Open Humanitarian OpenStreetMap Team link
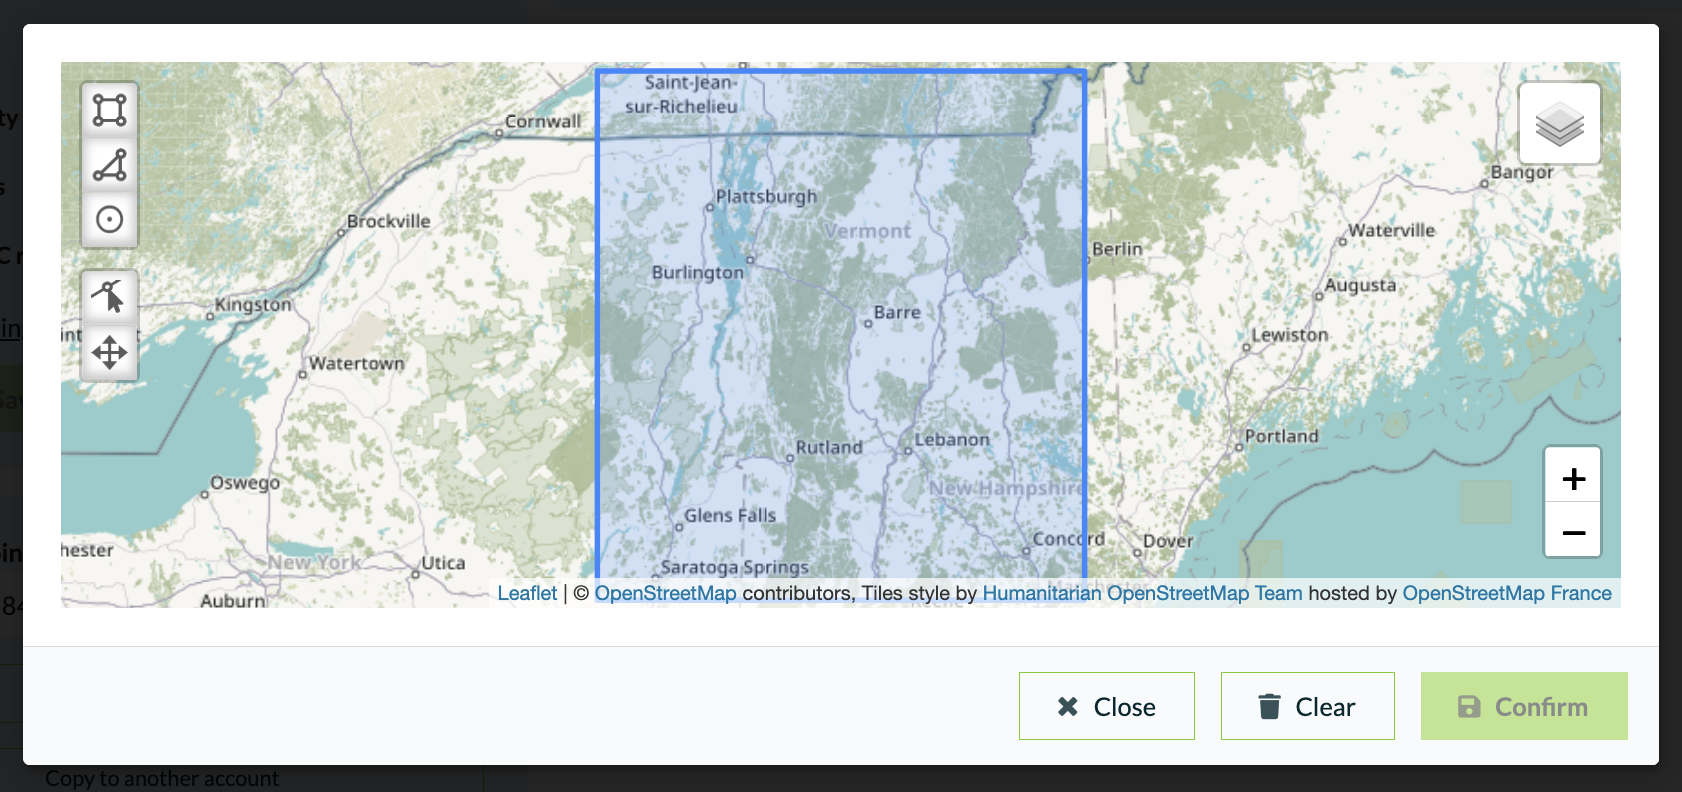 (x=1142, y=593)
